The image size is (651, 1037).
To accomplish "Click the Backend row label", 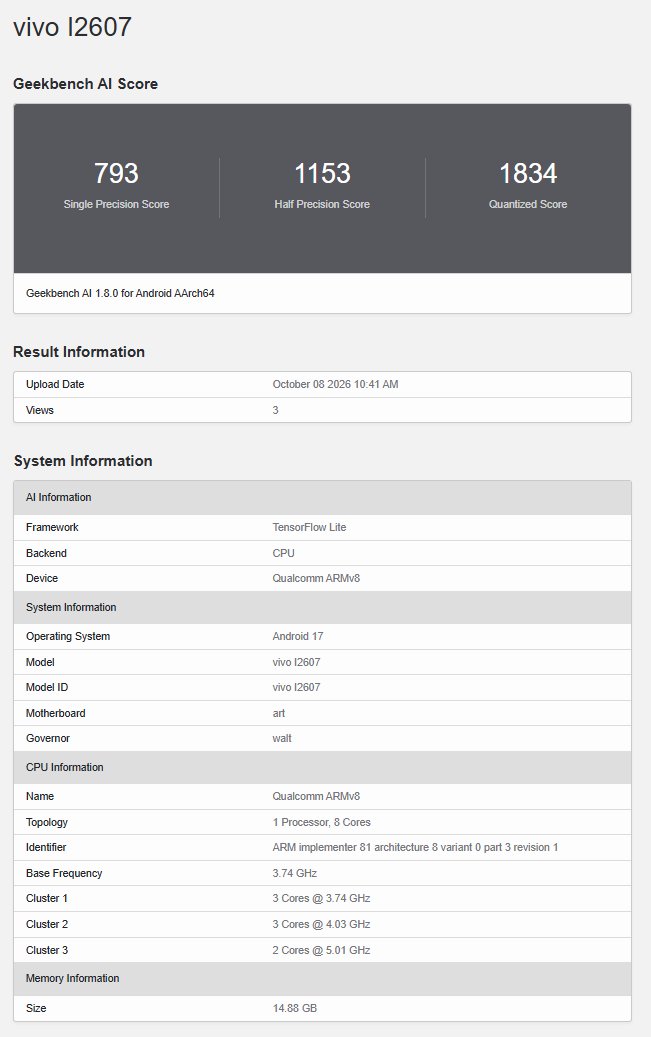I will (46, 553).
